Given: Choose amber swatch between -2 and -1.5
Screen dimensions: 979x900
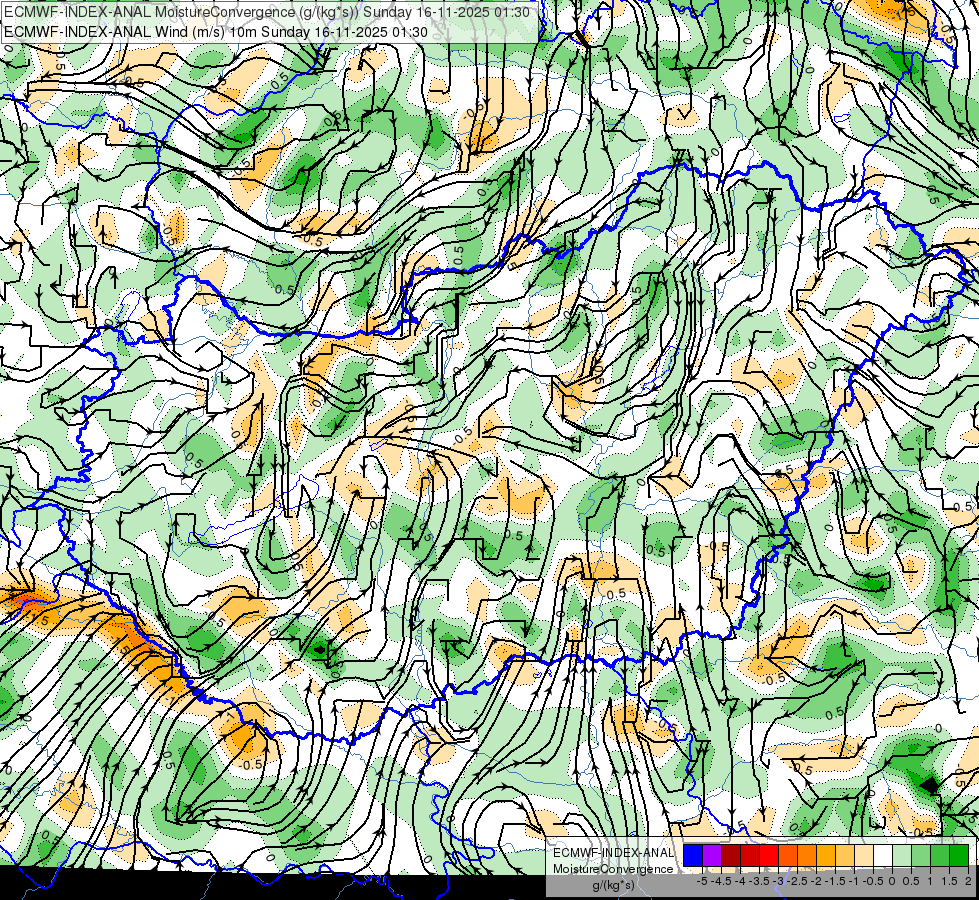Looking at the screenshot, I should point(826,855).
